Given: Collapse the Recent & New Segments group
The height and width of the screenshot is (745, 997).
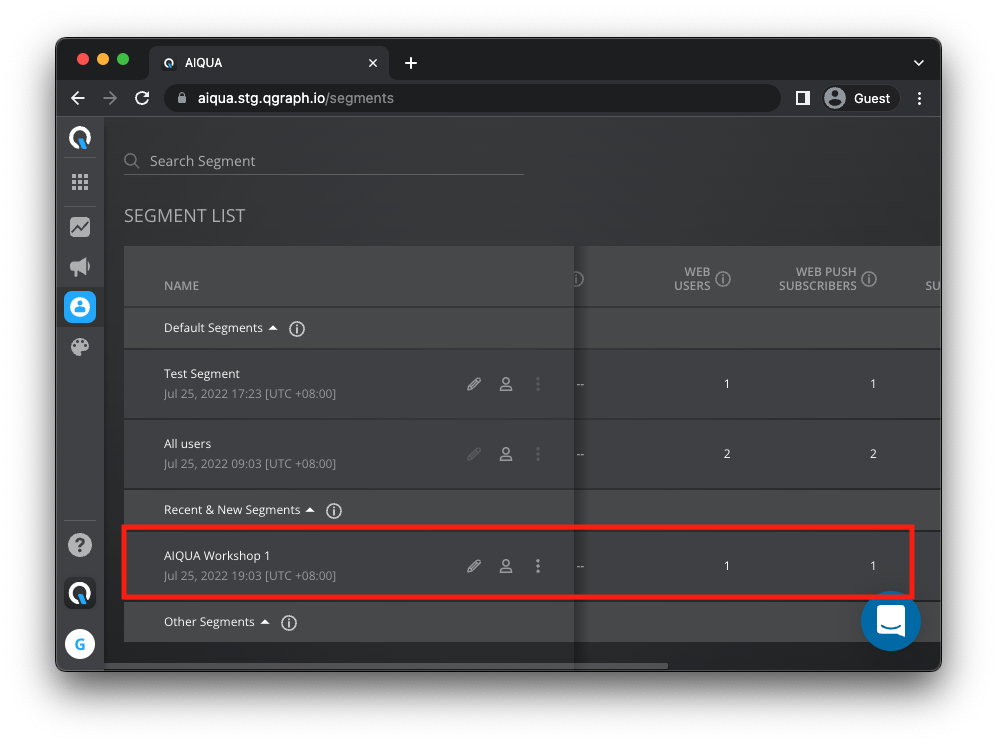Looking at the screenshot, I should pos(310,510).
